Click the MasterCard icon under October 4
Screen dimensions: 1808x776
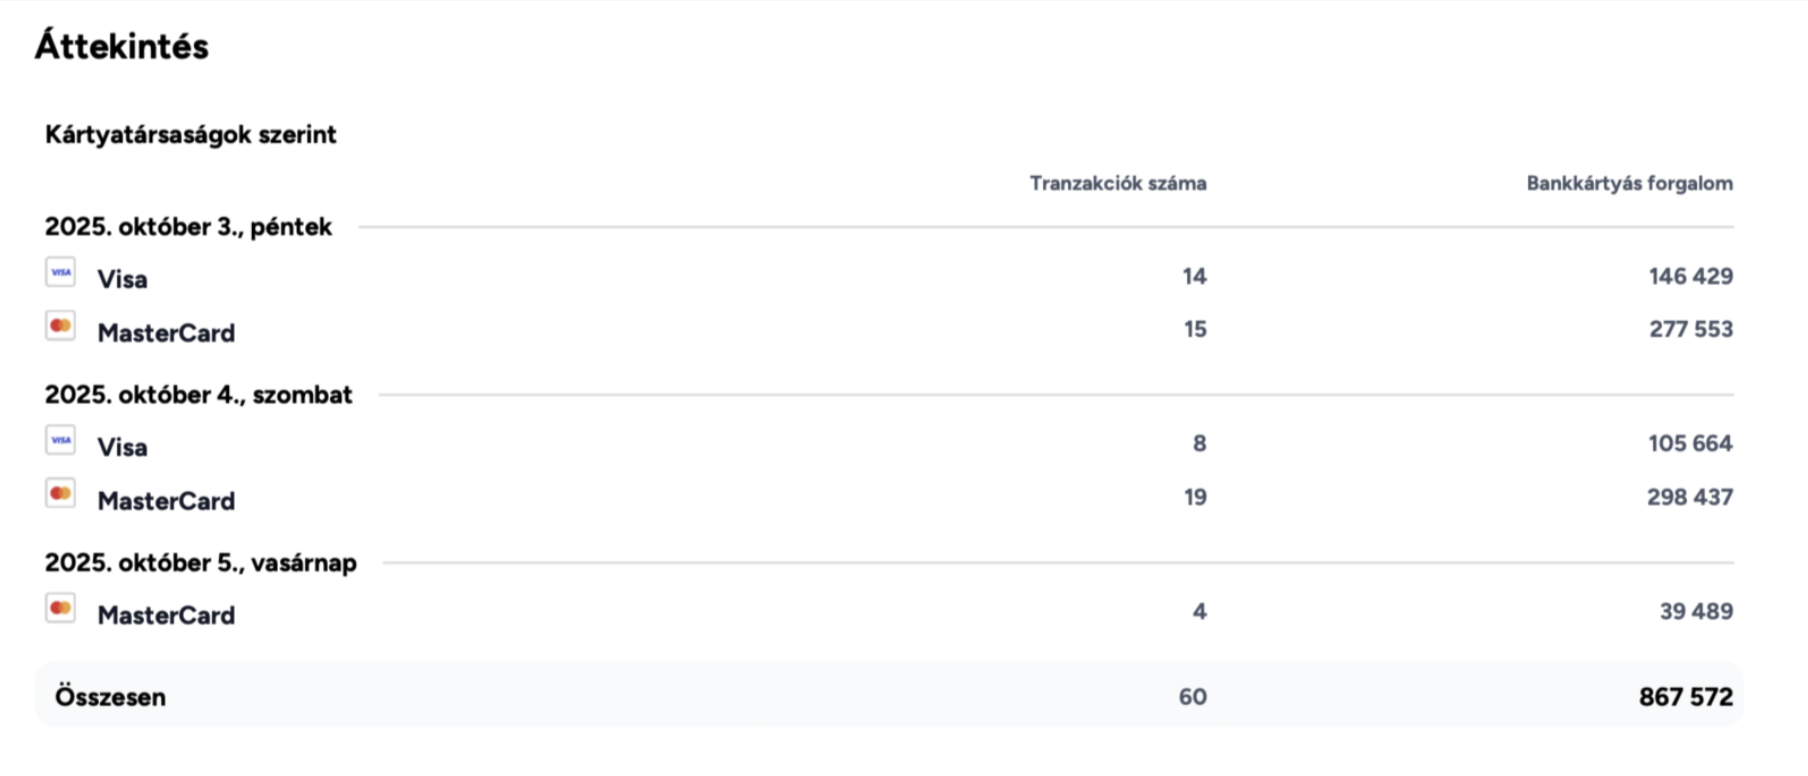pos(60,494)
